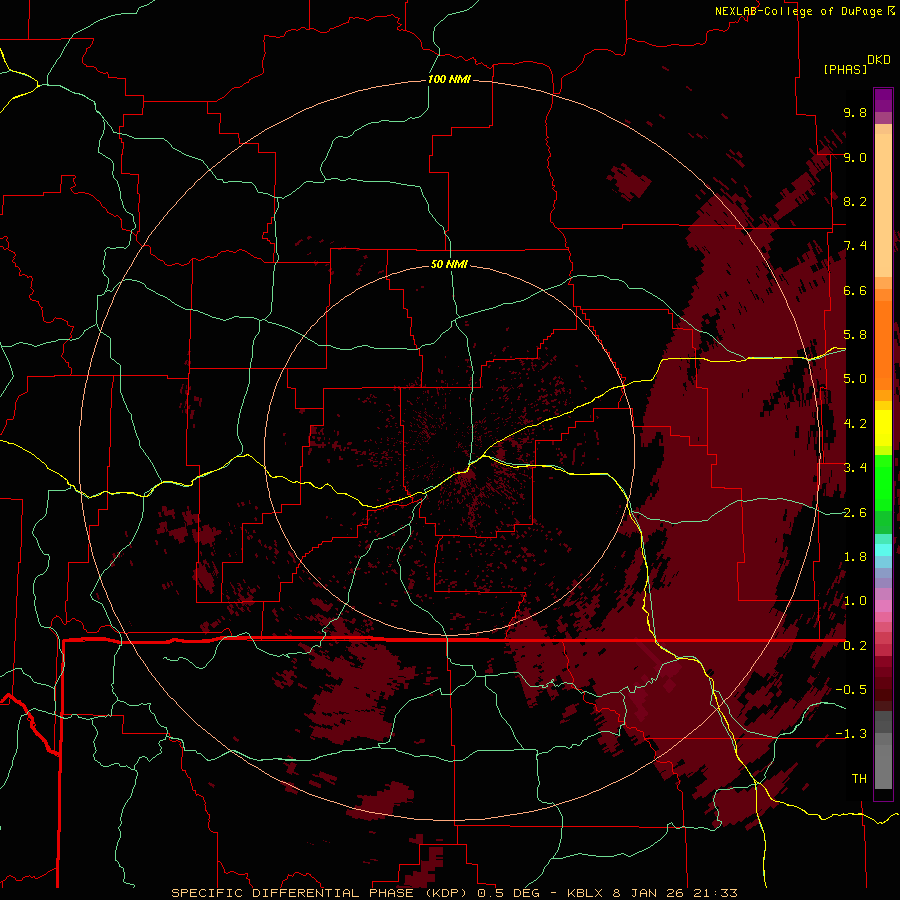Viewport: 900px width, 900px height.
Task: Pick the bright green segment of the color bar
Action: point(883,482)
